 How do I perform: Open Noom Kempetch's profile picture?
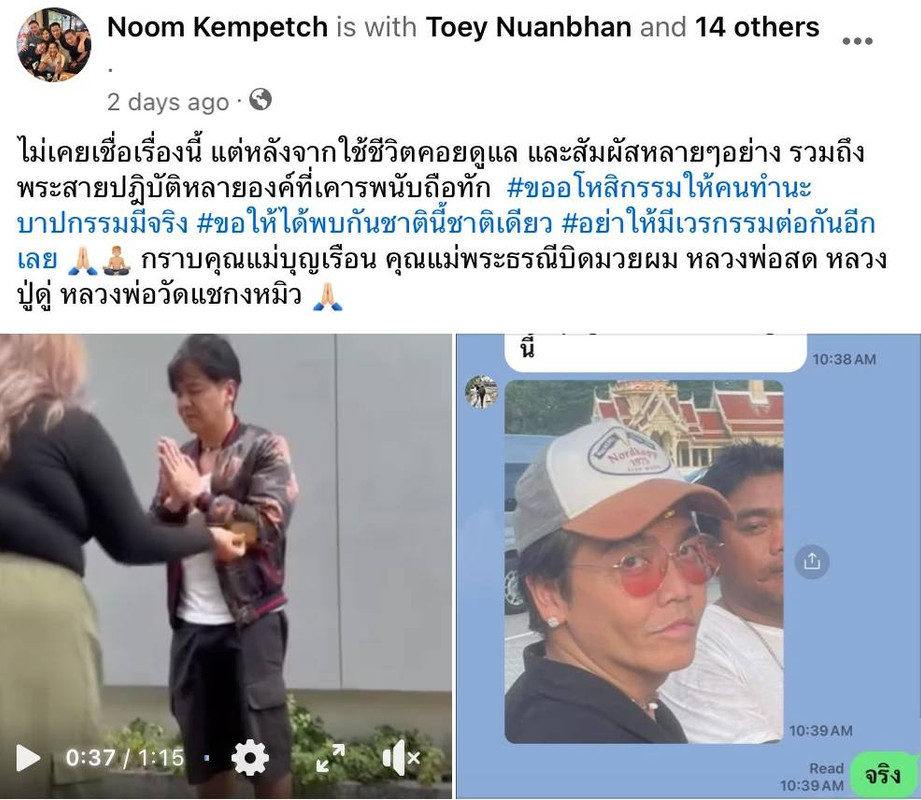coord(53,45)
